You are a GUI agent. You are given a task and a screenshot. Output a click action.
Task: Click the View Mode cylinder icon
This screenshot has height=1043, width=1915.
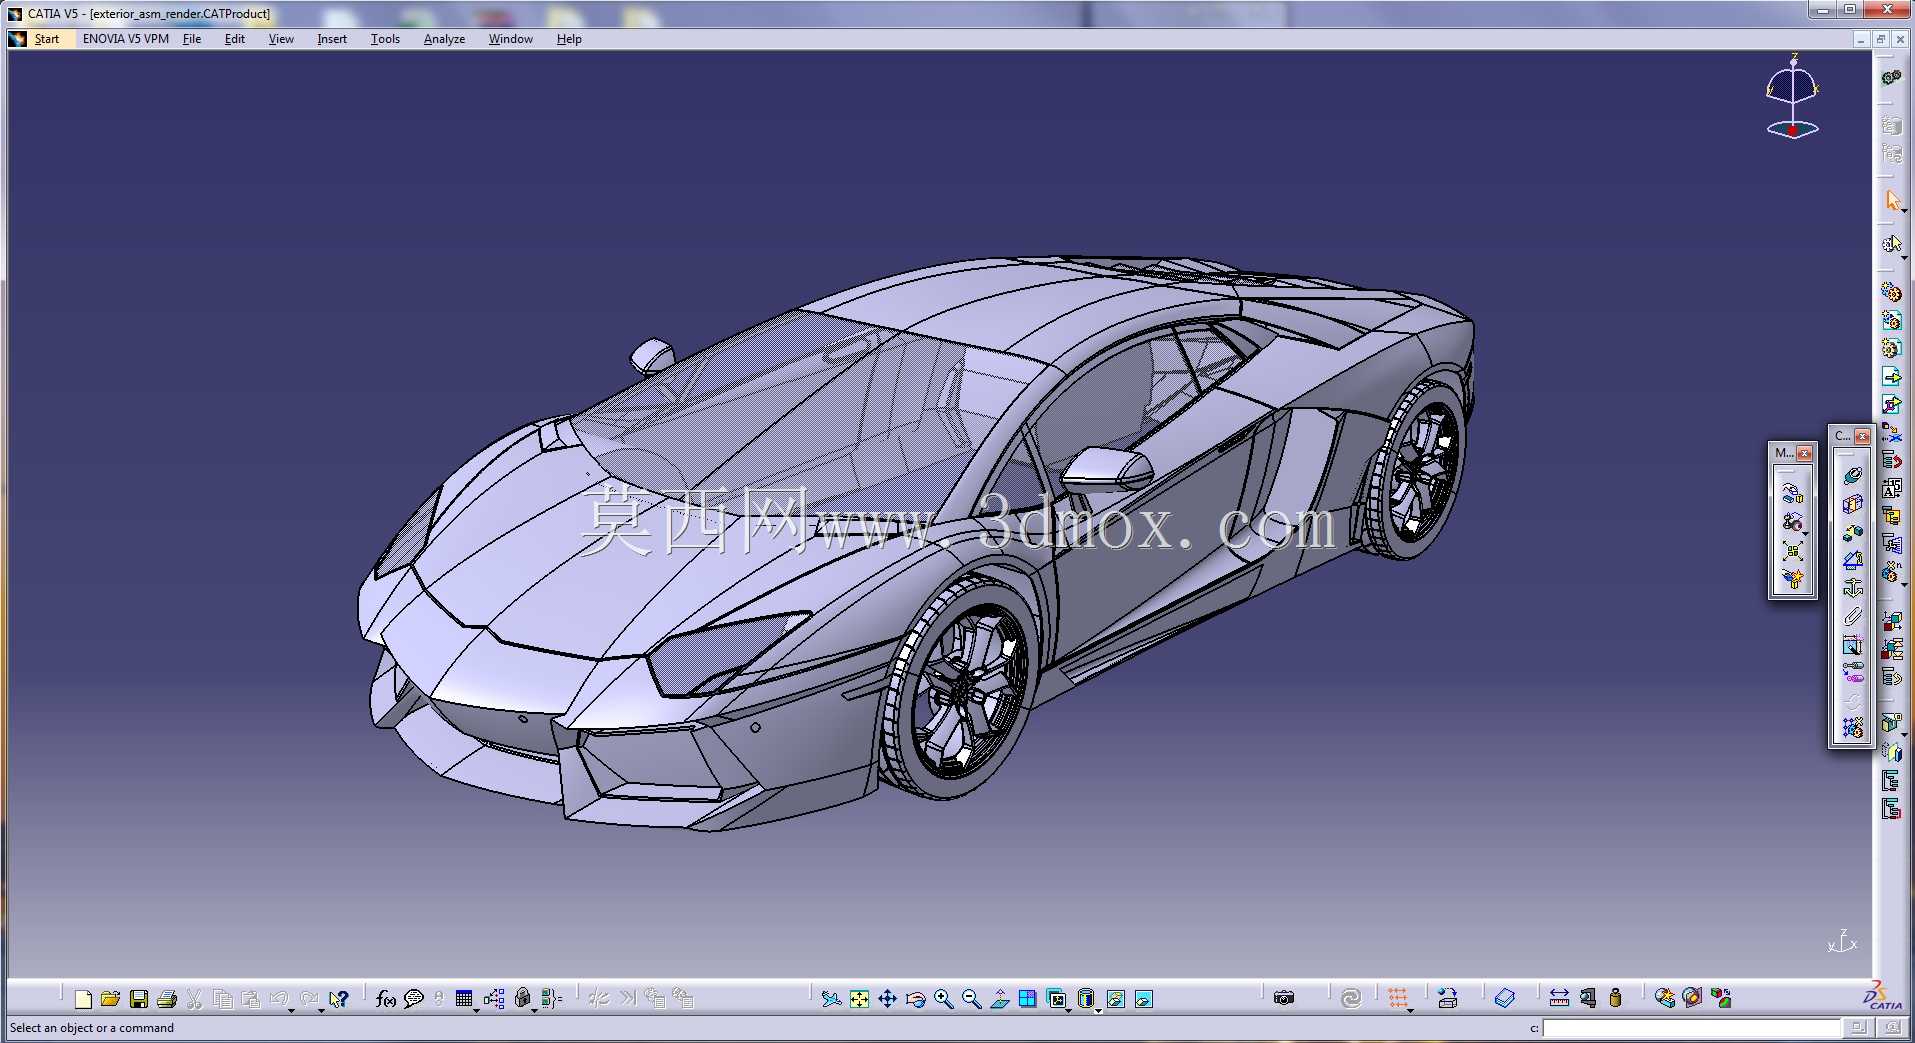click(x=1086, y=998)
